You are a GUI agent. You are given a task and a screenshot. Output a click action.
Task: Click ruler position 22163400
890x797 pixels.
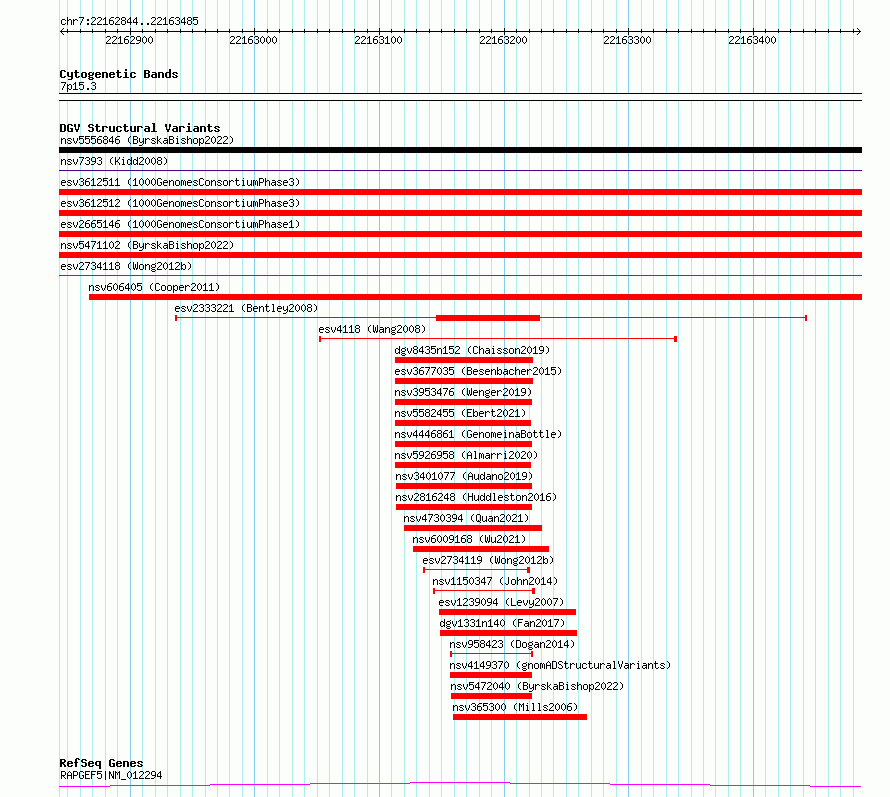752,40
